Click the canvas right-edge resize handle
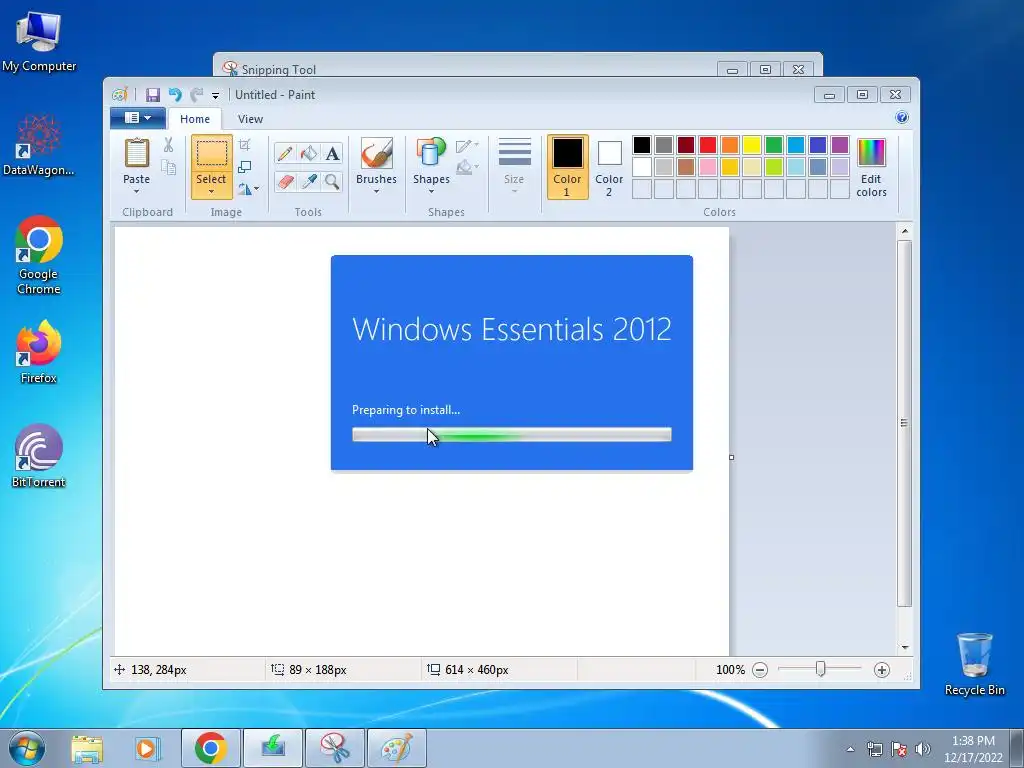Viewport: 1024px width, 768px height. tap(731, 457)
